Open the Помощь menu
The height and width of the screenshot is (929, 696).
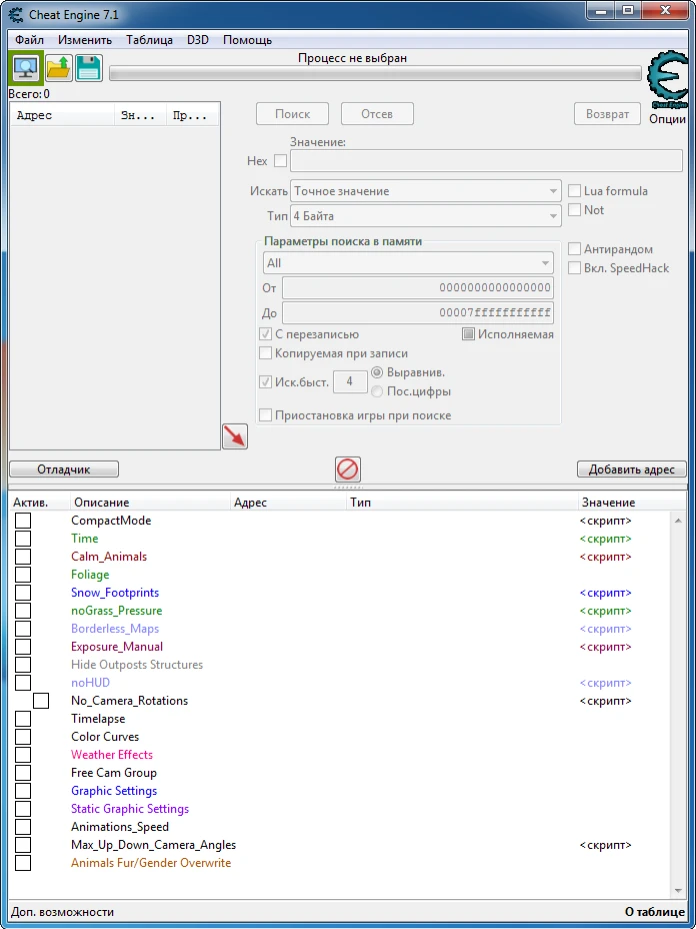[x=248, y=40]
